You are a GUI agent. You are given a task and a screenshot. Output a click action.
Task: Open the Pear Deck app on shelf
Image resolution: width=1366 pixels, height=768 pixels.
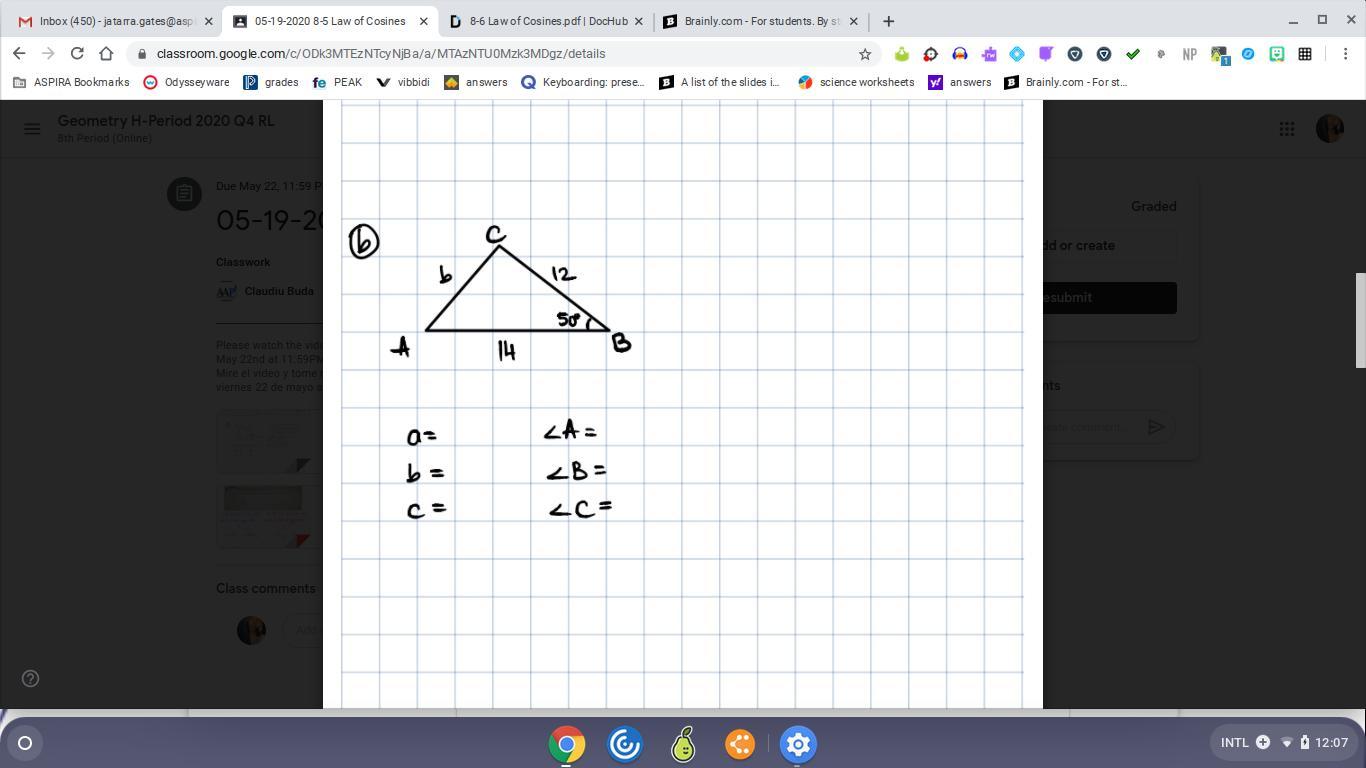pyautogui.click(x=683, y=744)
